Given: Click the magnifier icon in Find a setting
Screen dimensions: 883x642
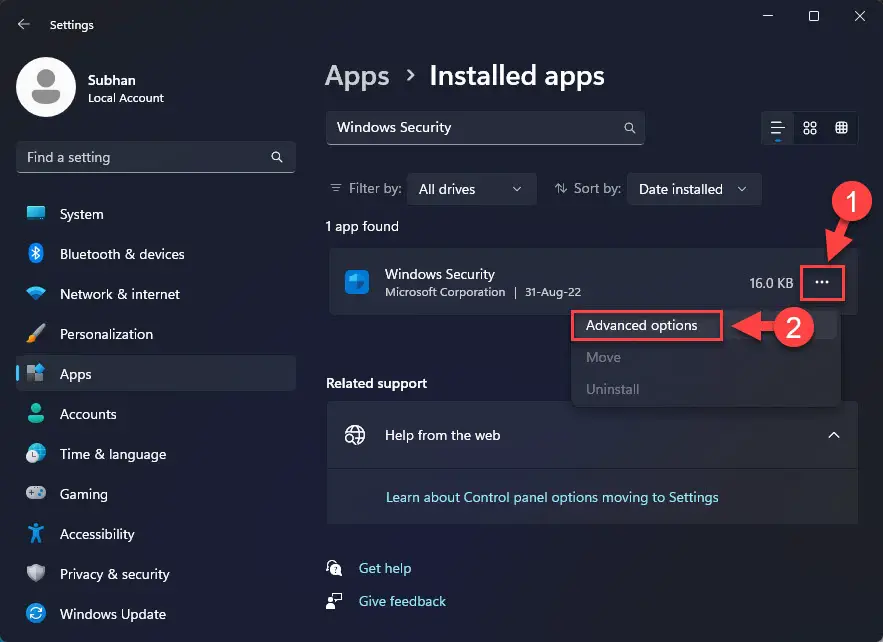Looking at the screenshot, I should [277, 157].
